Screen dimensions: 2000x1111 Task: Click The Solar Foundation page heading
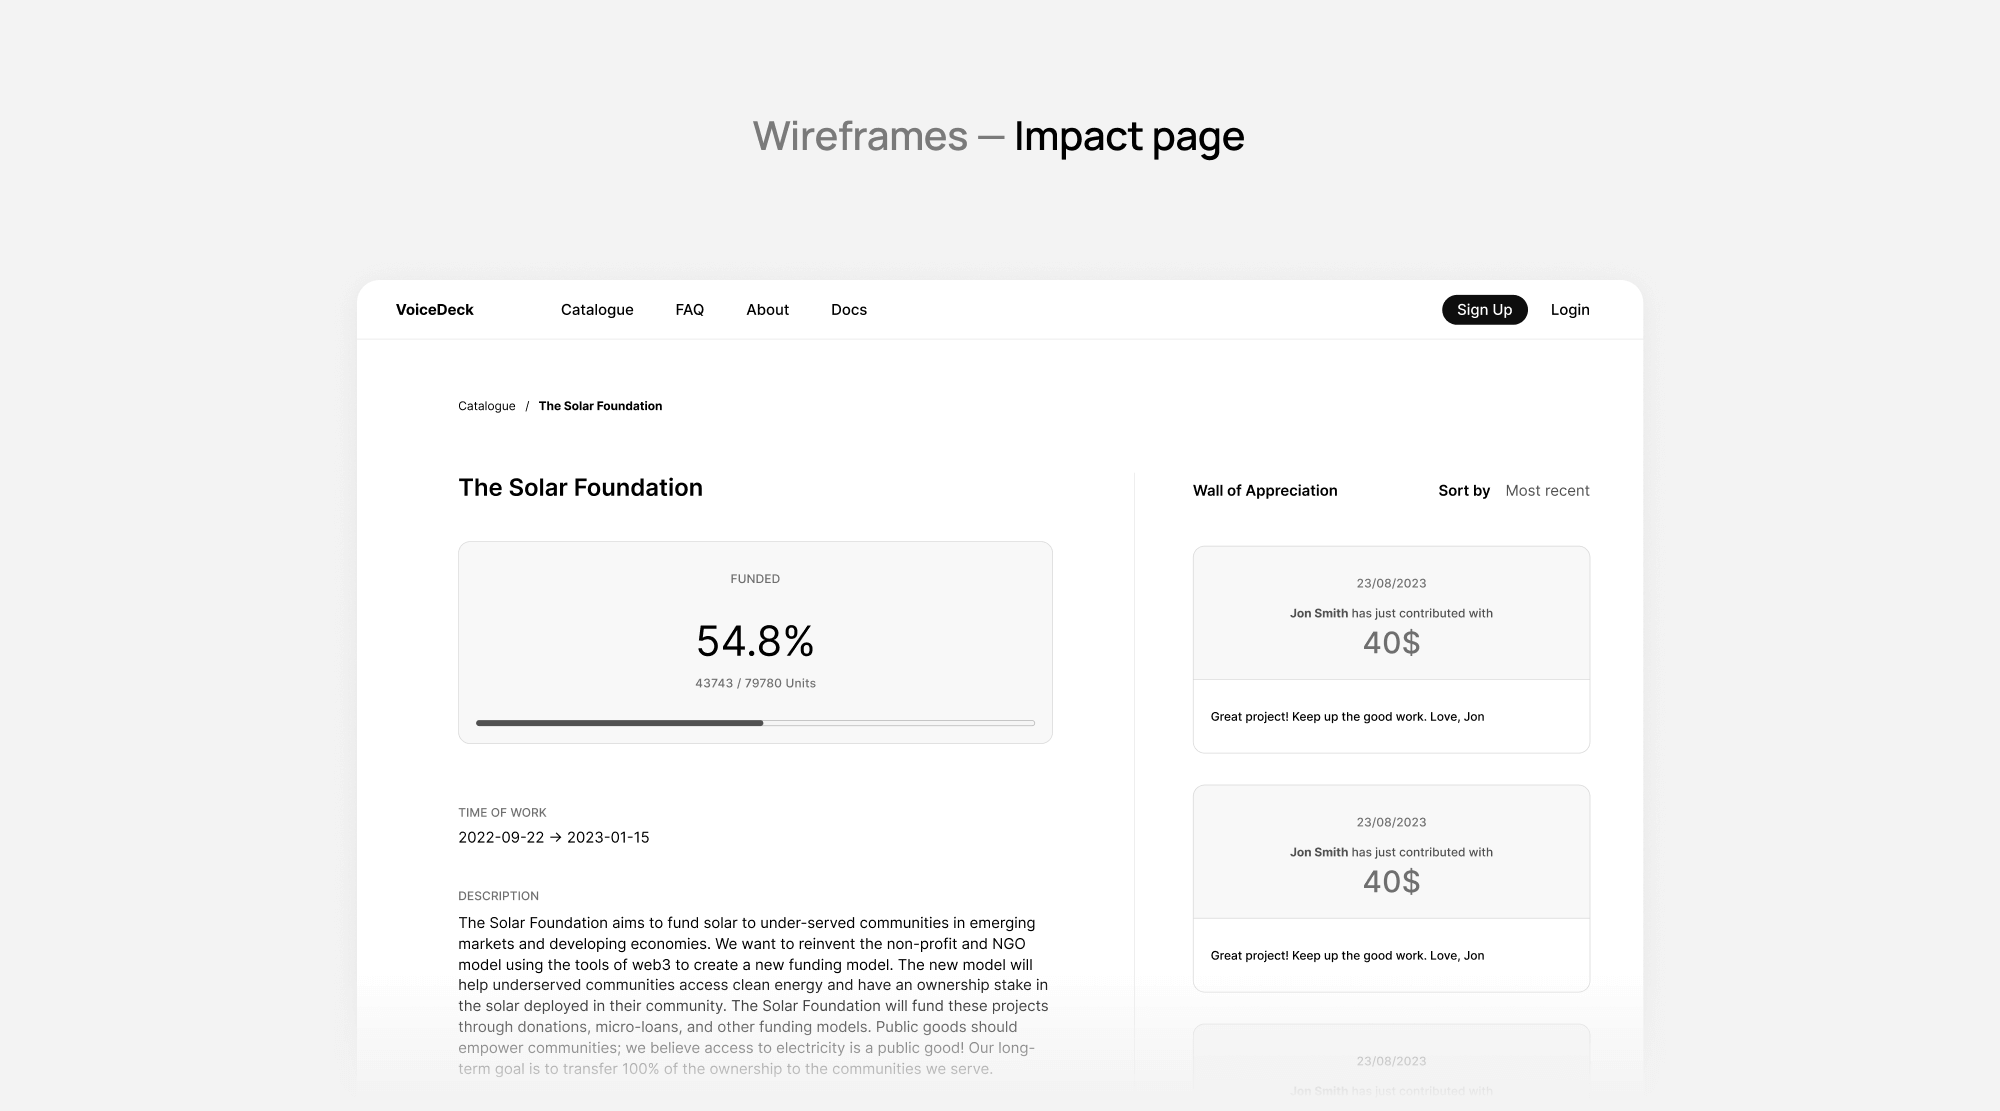[580, 488]
